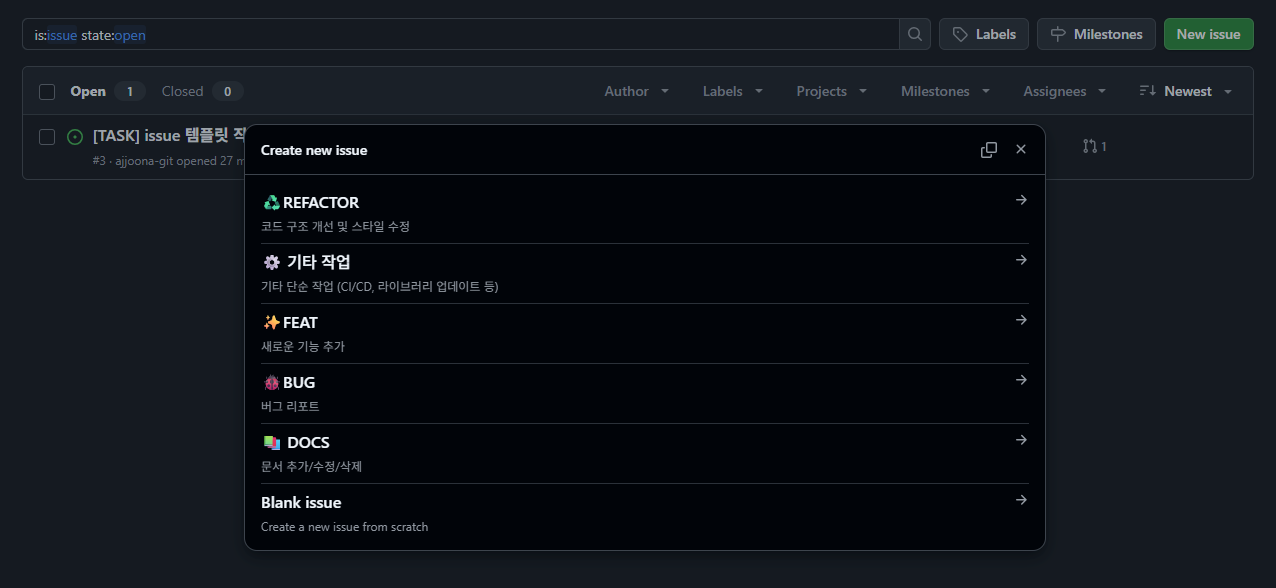Select the Blank issue option
The height and width of the screenshot is (588, 1276).
pyautogui.click(x=301, y=503)
